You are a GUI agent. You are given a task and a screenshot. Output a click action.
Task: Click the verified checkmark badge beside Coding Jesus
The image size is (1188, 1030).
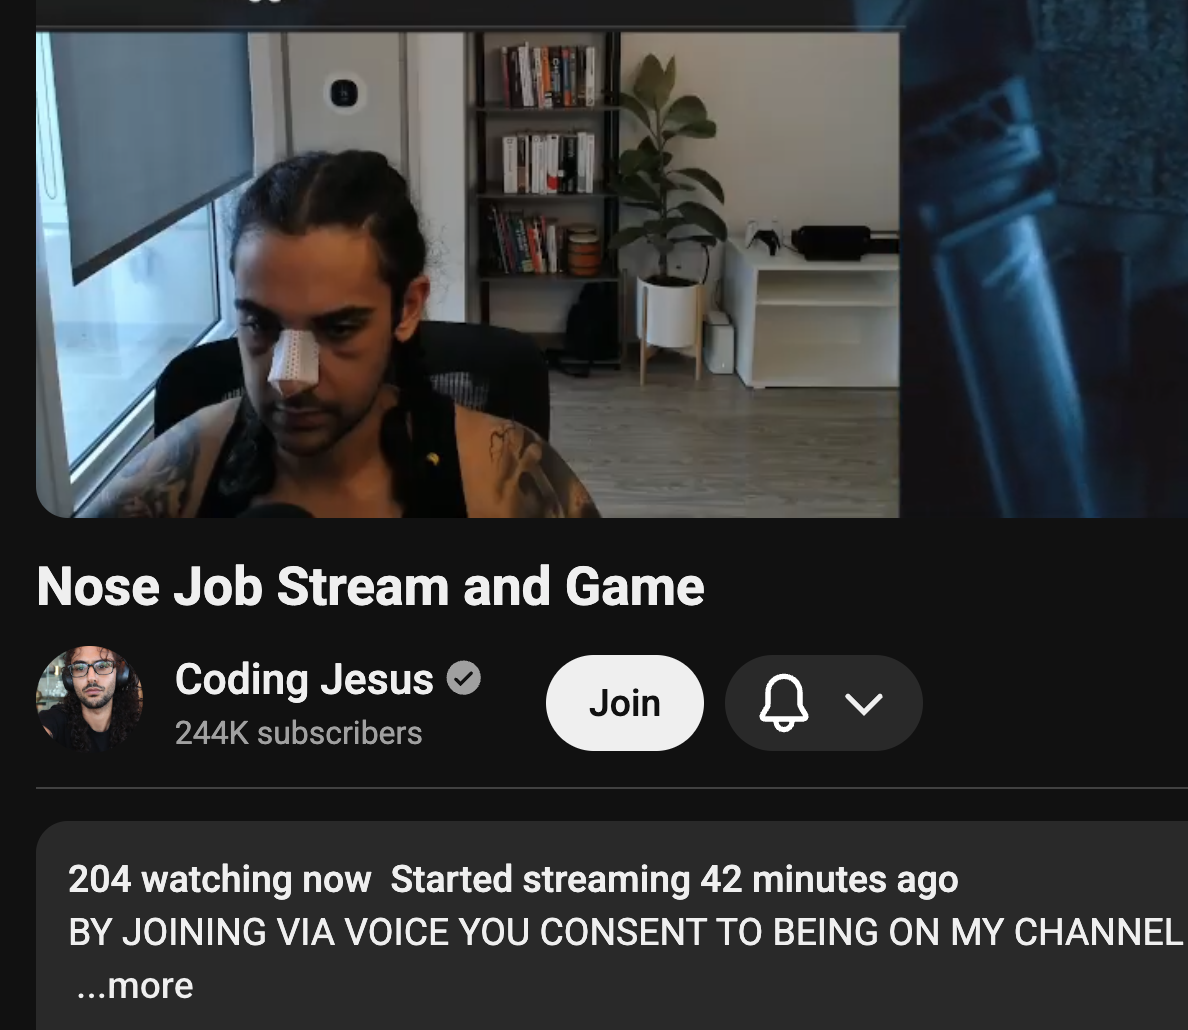(x=464, y=678)
